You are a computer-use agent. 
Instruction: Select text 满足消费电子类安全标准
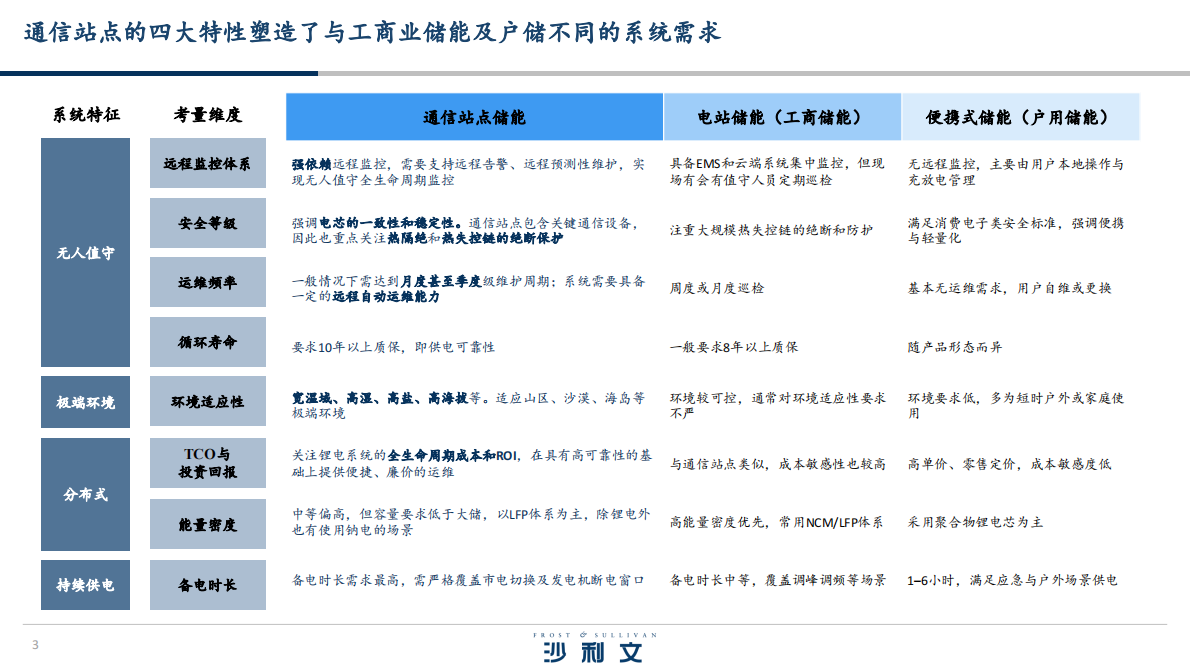point(1015,231)
